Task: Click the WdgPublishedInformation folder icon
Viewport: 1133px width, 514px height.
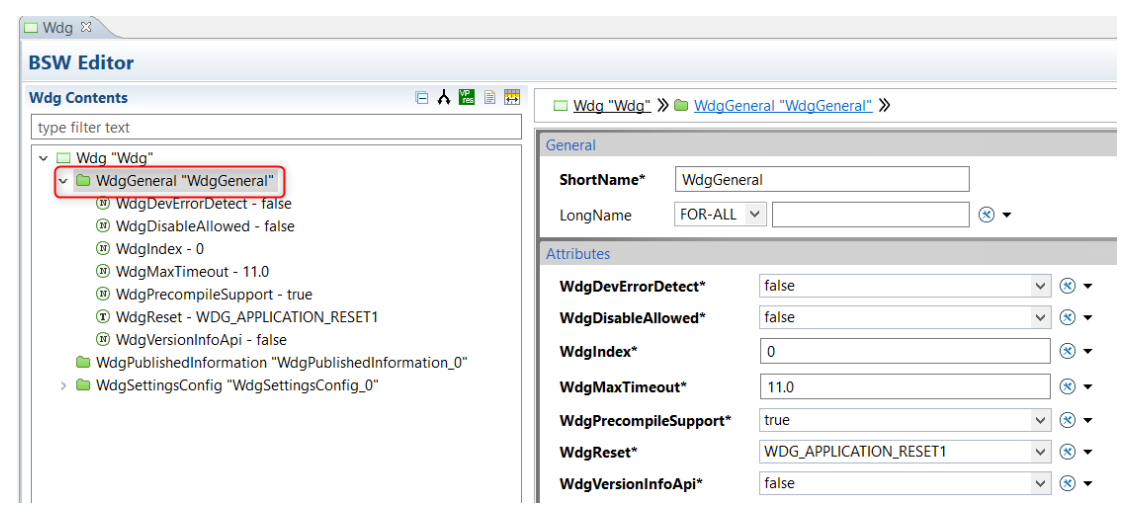Action: coord(83,362)
